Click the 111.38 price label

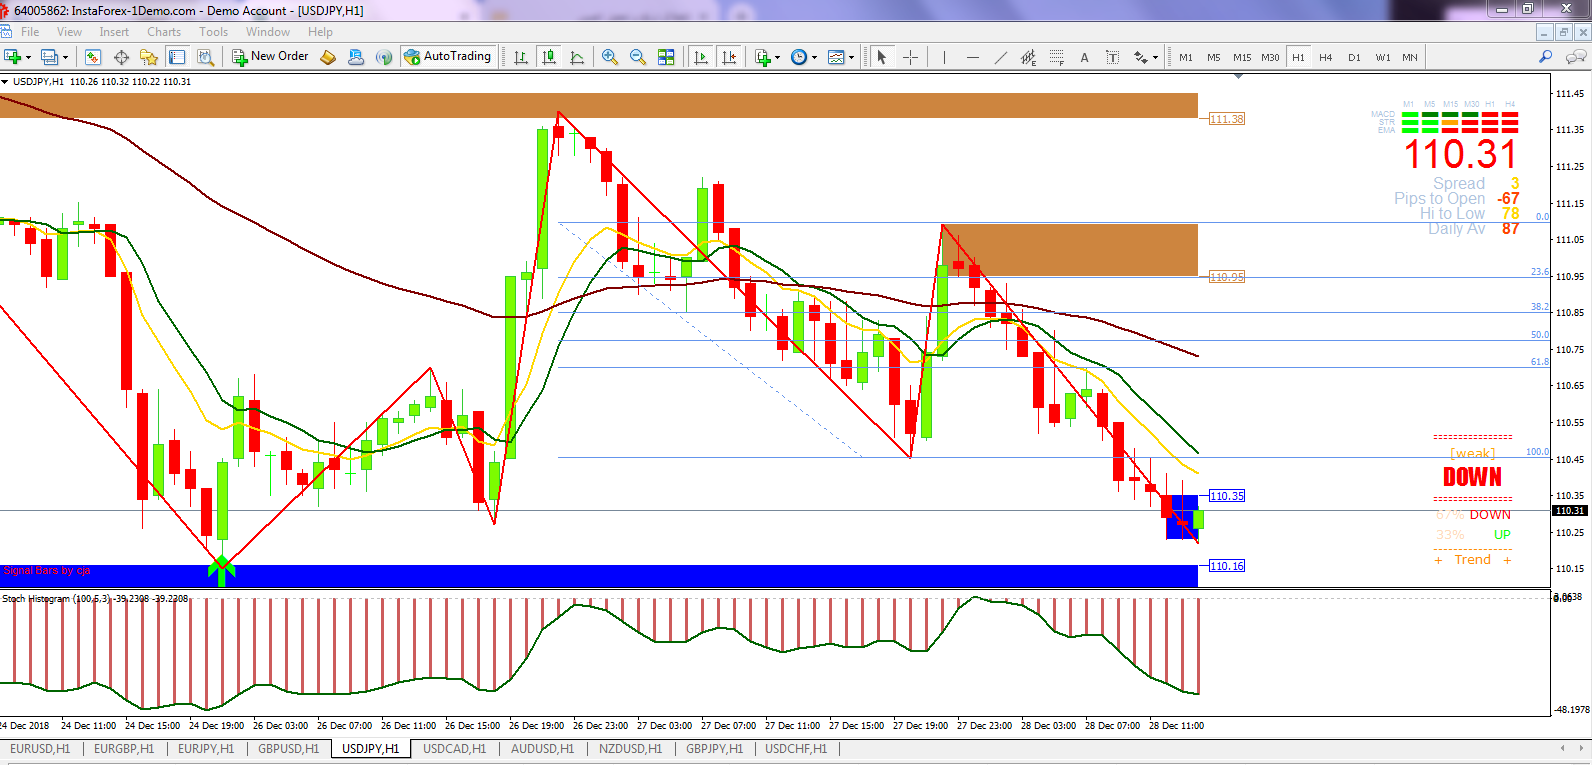[1227, 119]
